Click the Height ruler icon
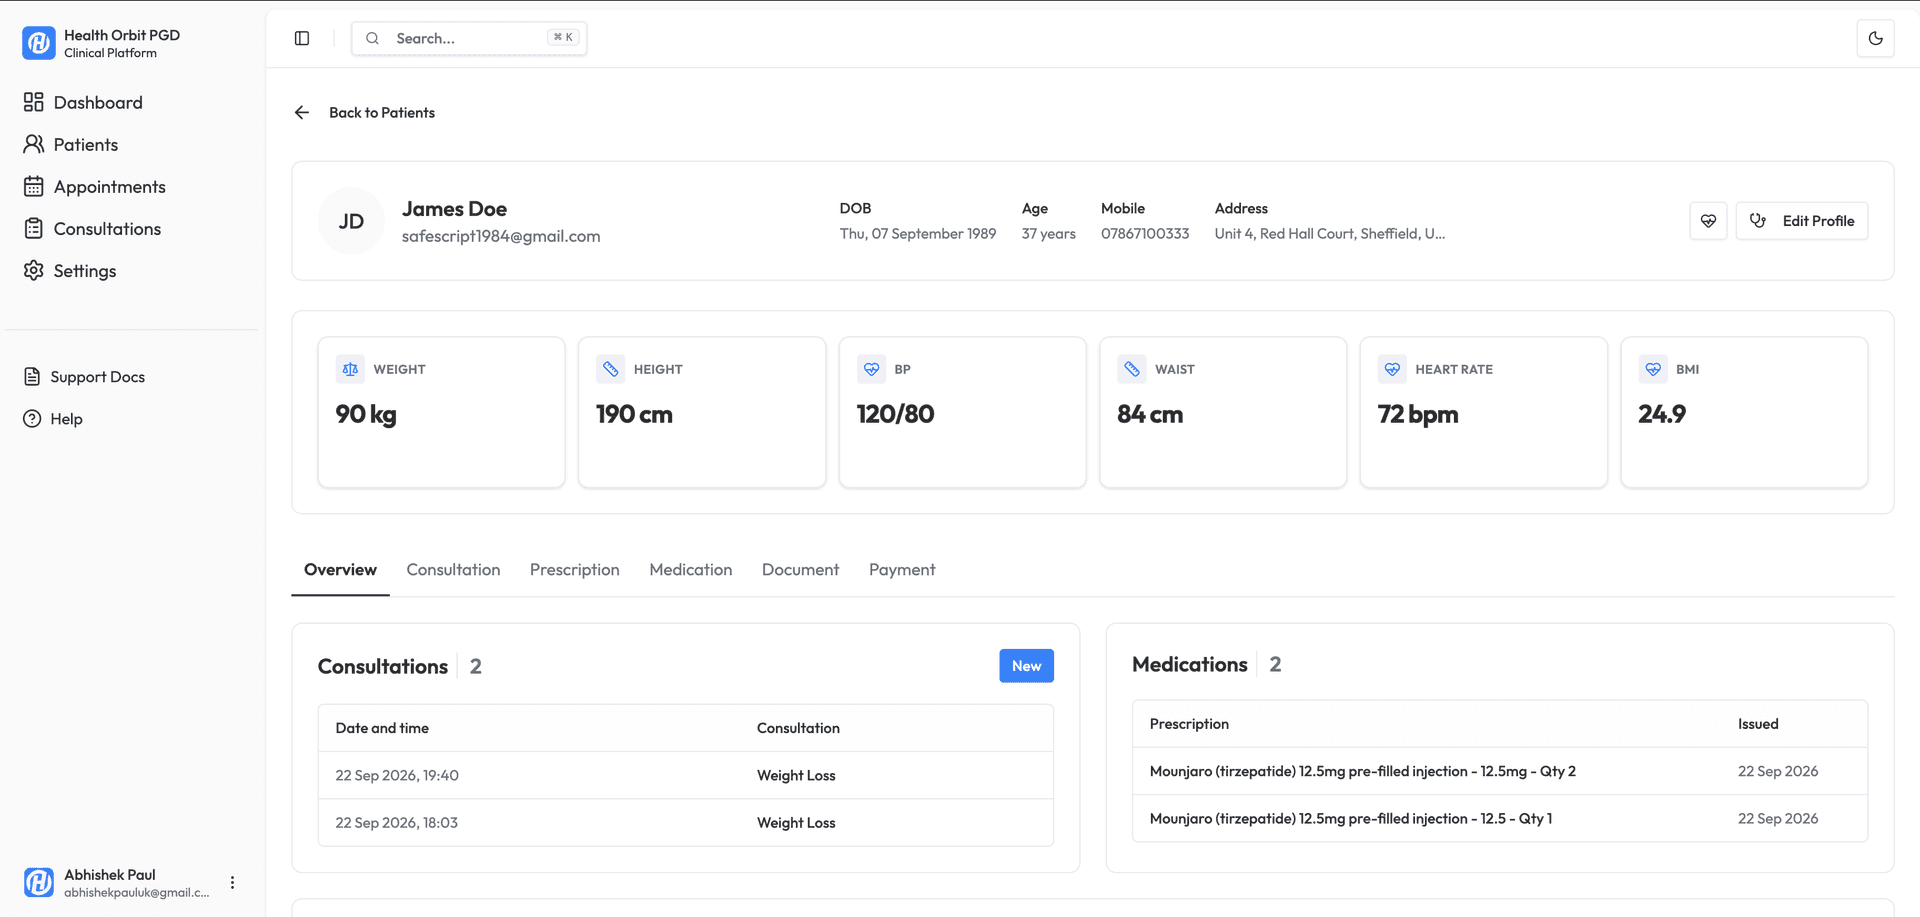Image resolution: width=1920 pixels, height=917 pixels. 611,369
